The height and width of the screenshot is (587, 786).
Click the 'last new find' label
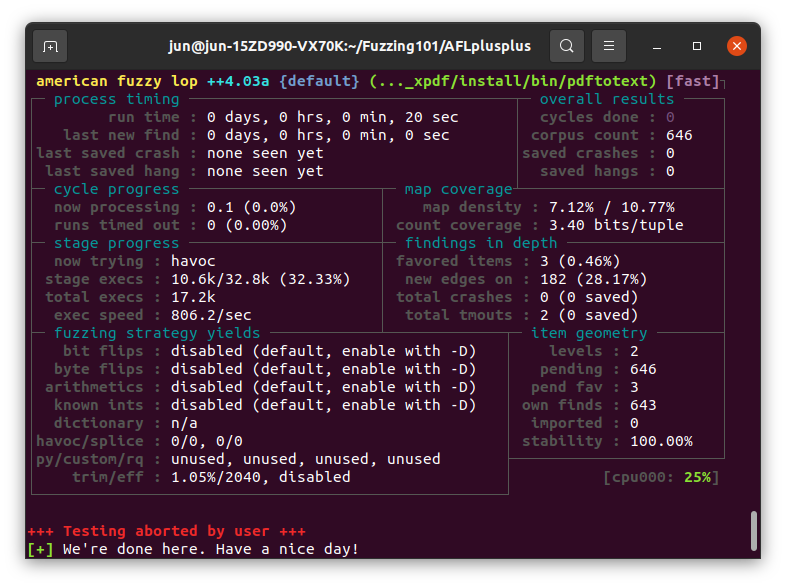click(121, 135)
